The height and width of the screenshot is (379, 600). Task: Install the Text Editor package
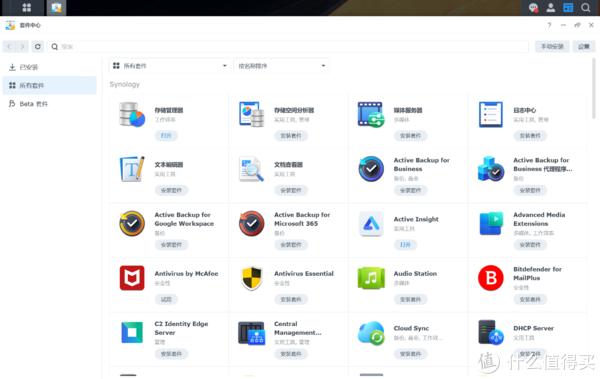click(x=171, y=190)
